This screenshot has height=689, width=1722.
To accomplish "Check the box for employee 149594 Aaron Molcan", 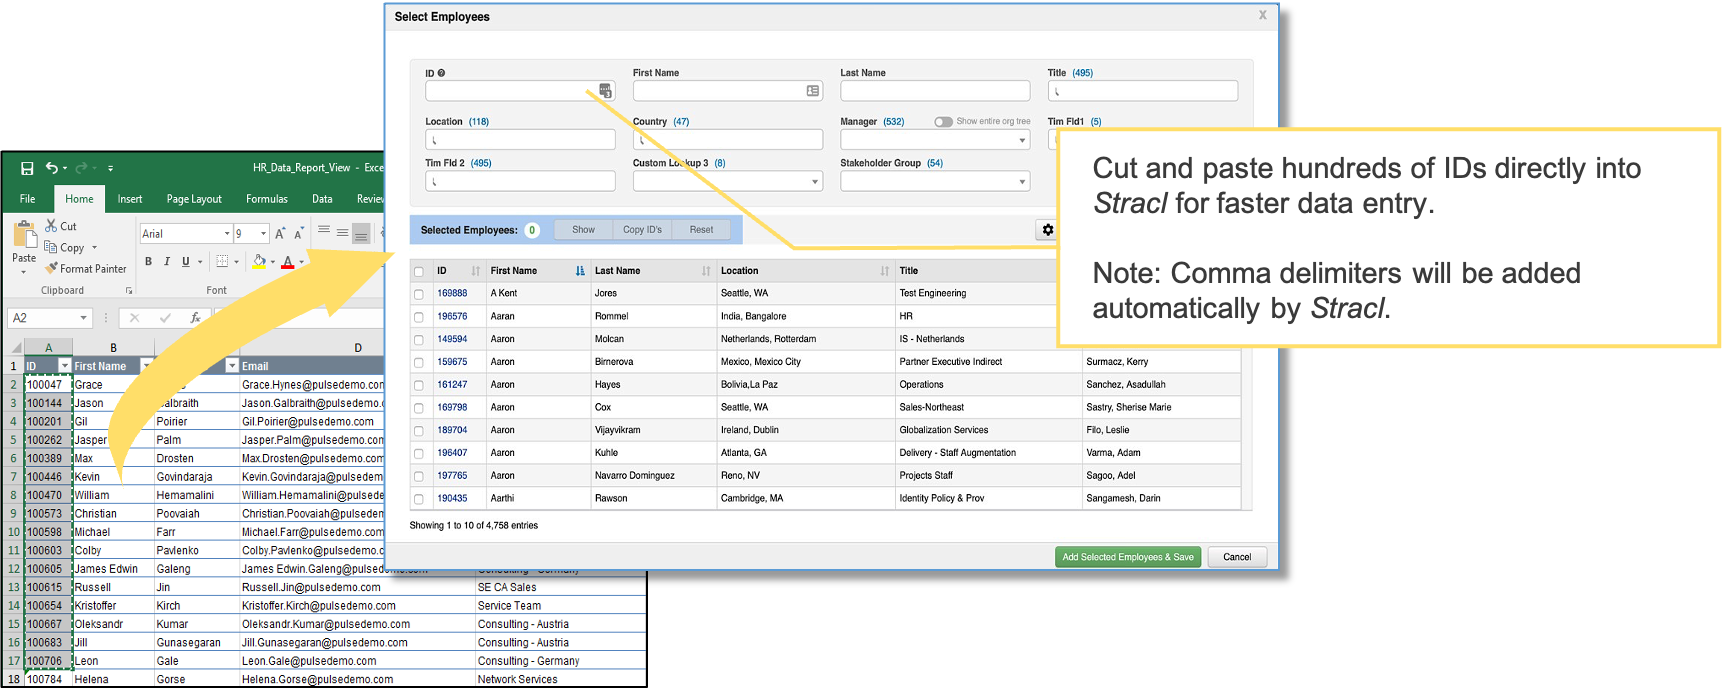I will click(419, 340).
